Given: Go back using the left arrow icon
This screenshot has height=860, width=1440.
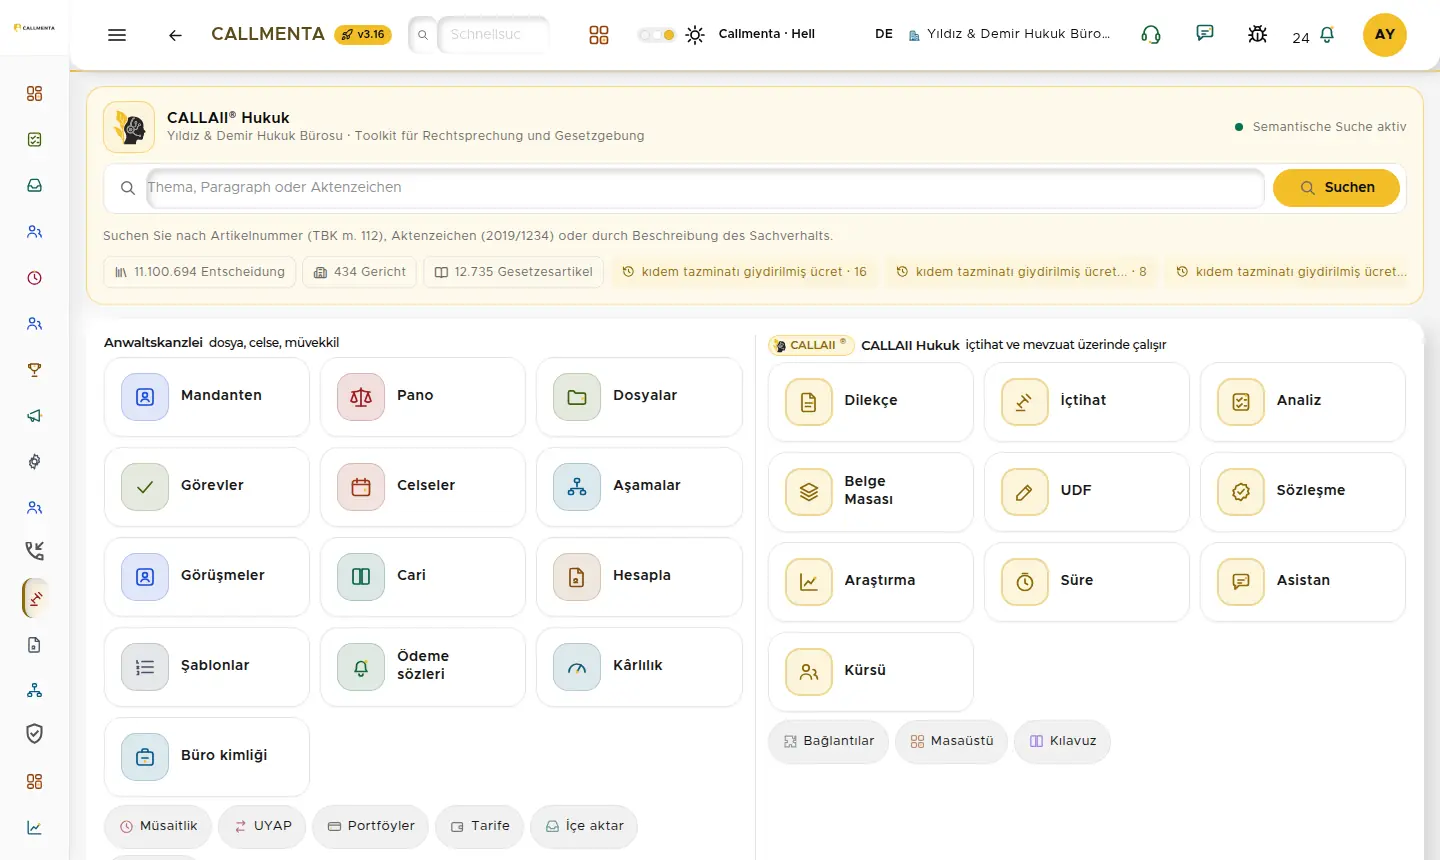Looking at the screenshot, I should 175,35.
